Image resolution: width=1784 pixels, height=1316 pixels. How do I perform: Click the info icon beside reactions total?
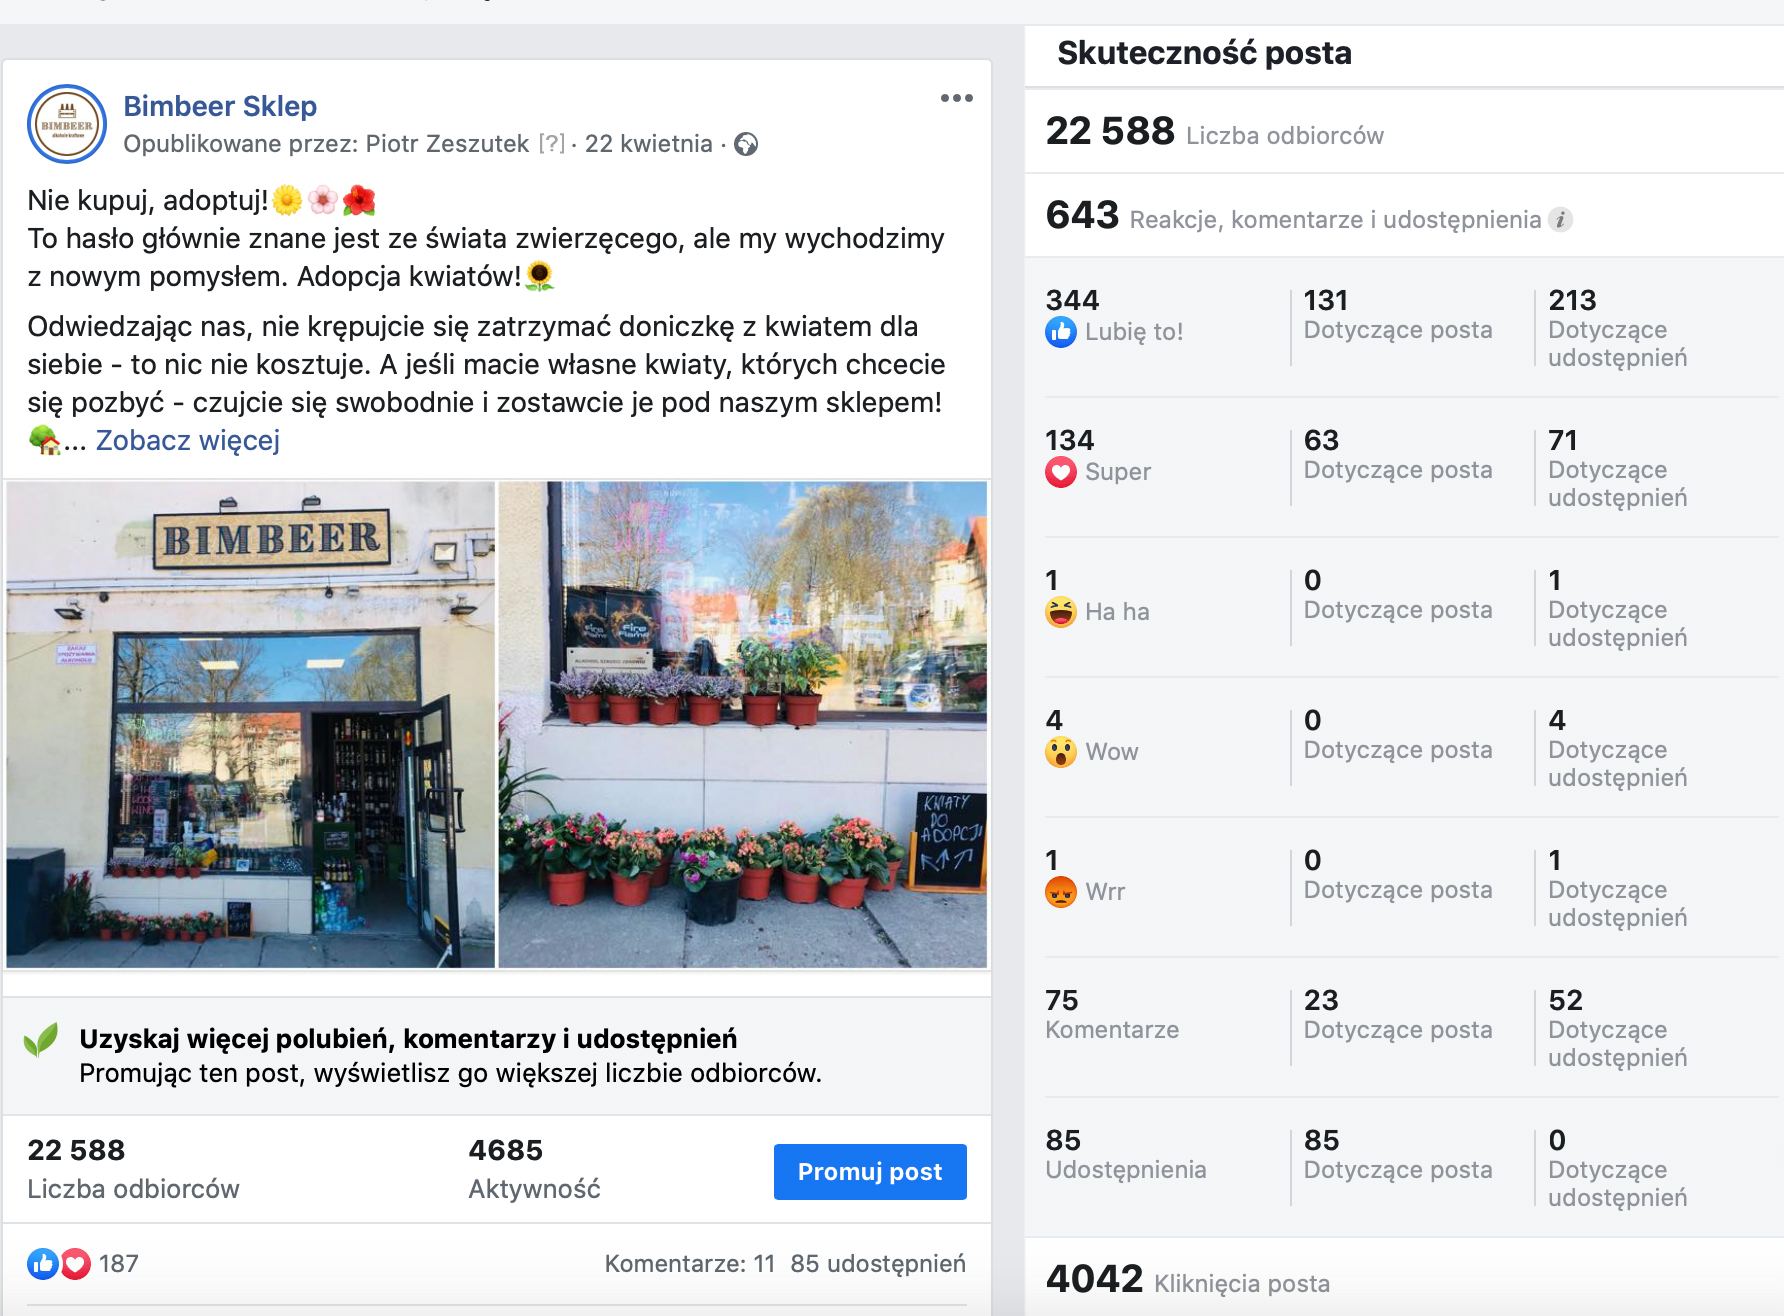(x=1560, y=220)
